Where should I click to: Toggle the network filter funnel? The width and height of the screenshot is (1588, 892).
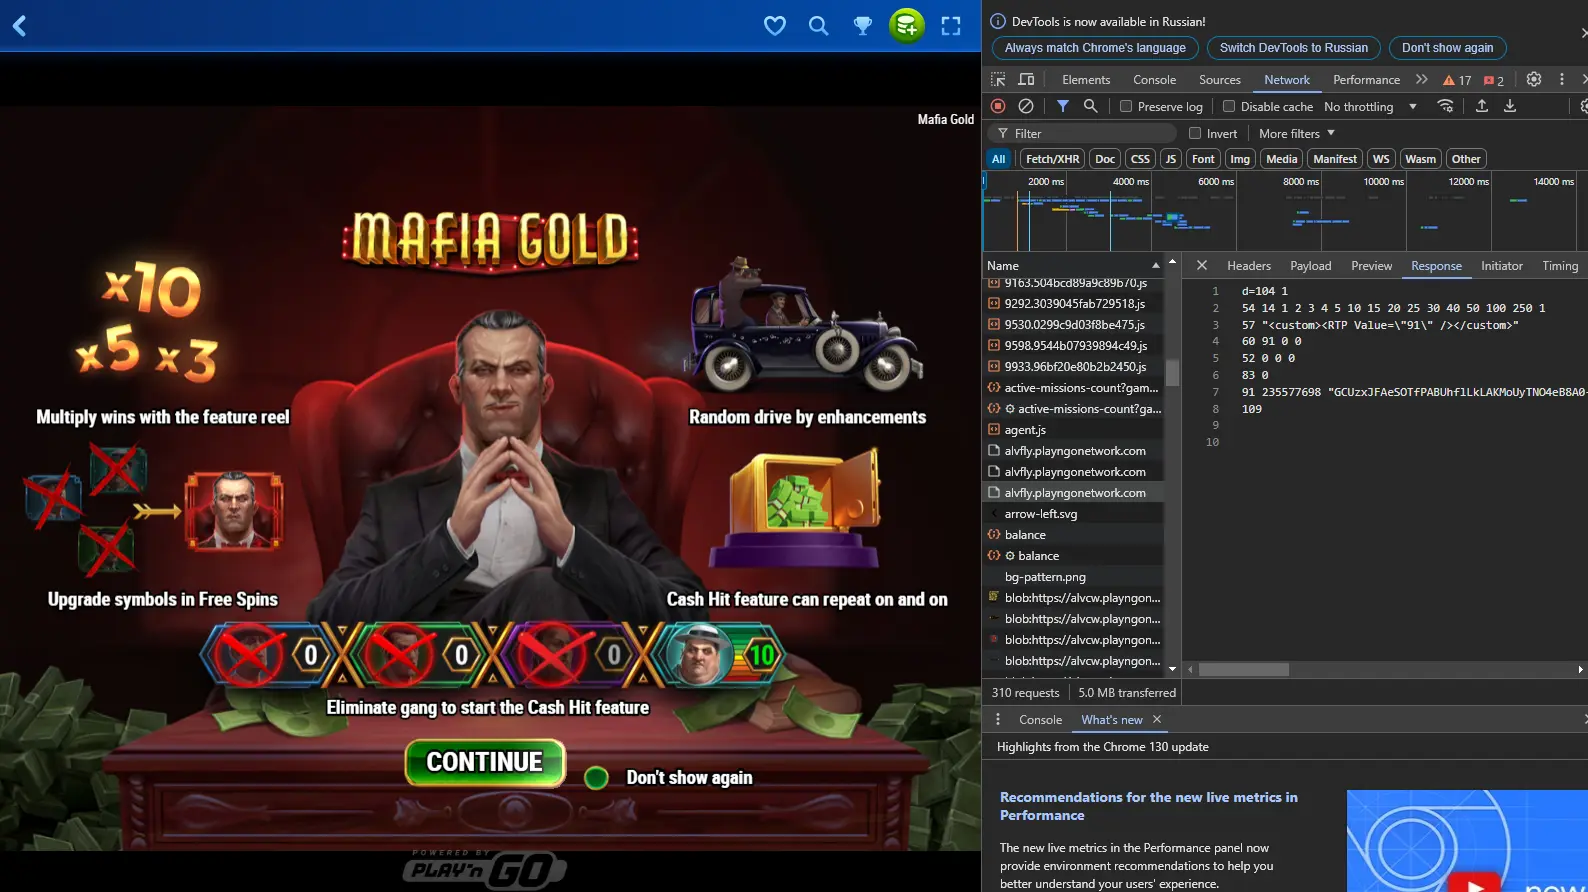click(1063, 106)
